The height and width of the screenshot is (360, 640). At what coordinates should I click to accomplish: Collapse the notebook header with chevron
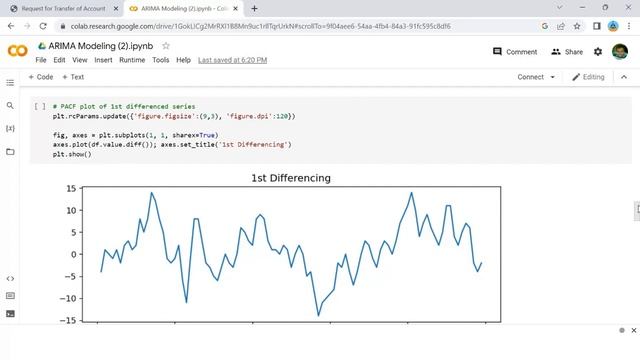click(x=624, y=77)
